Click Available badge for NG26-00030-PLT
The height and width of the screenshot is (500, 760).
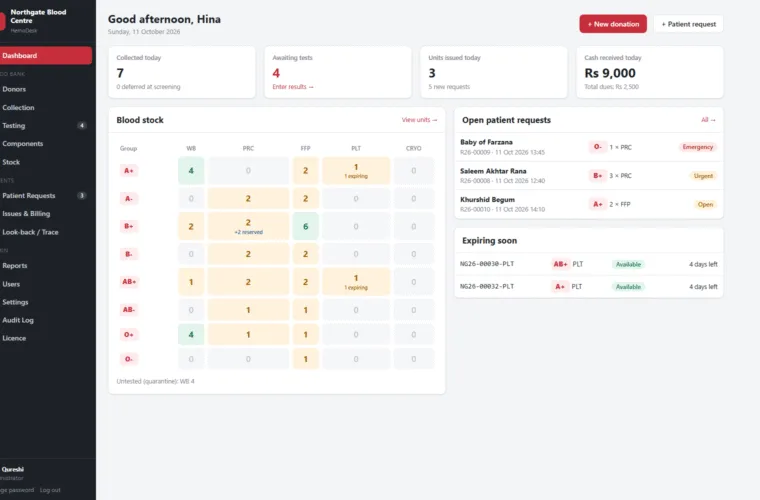coord(628,264)
